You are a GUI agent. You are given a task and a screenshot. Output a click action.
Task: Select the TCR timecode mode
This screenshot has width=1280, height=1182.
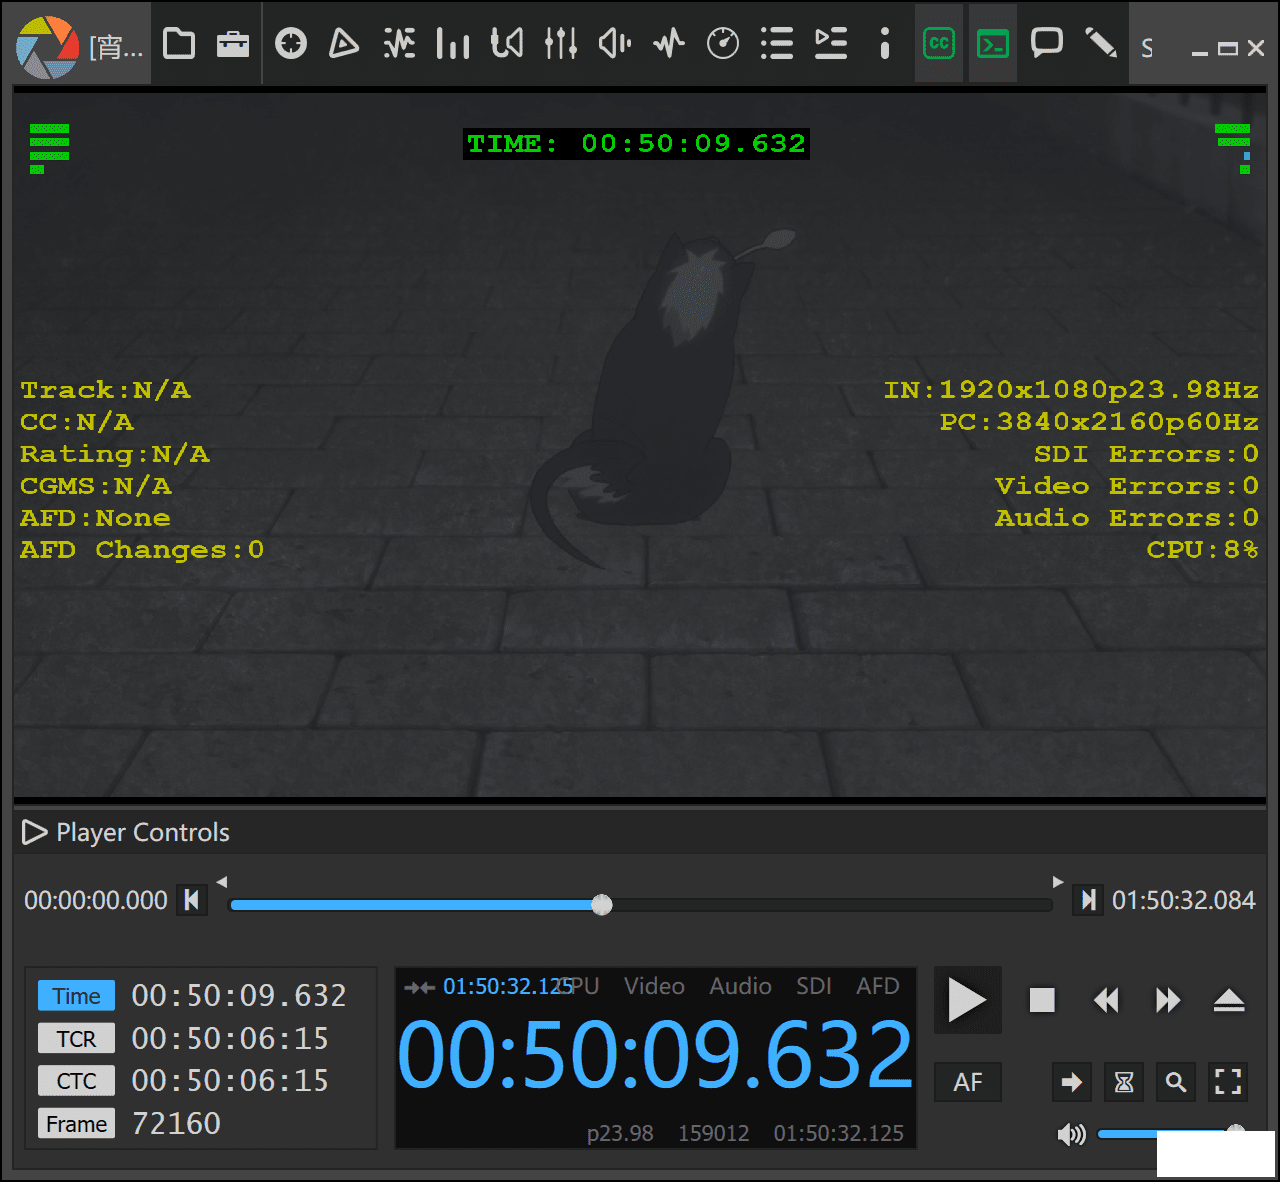tap(77, 1039)
